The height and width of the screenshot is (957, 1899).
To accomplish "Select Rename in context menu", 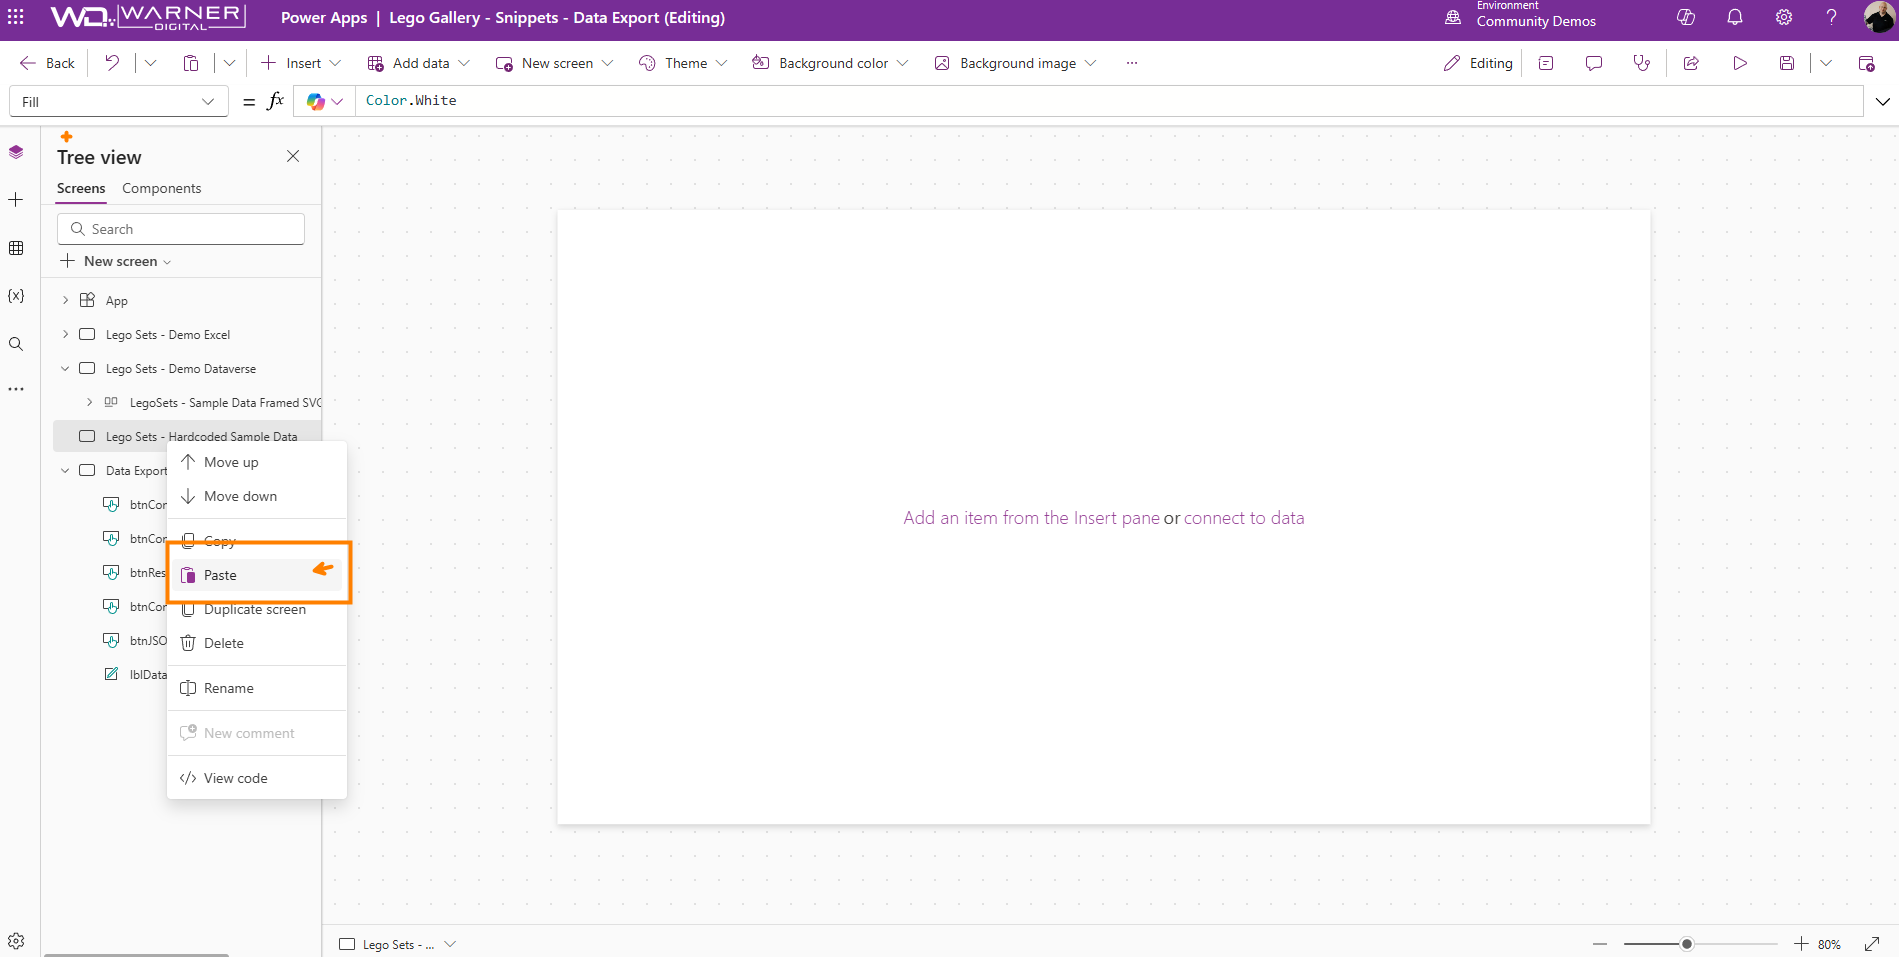I will tap(257, 688).
